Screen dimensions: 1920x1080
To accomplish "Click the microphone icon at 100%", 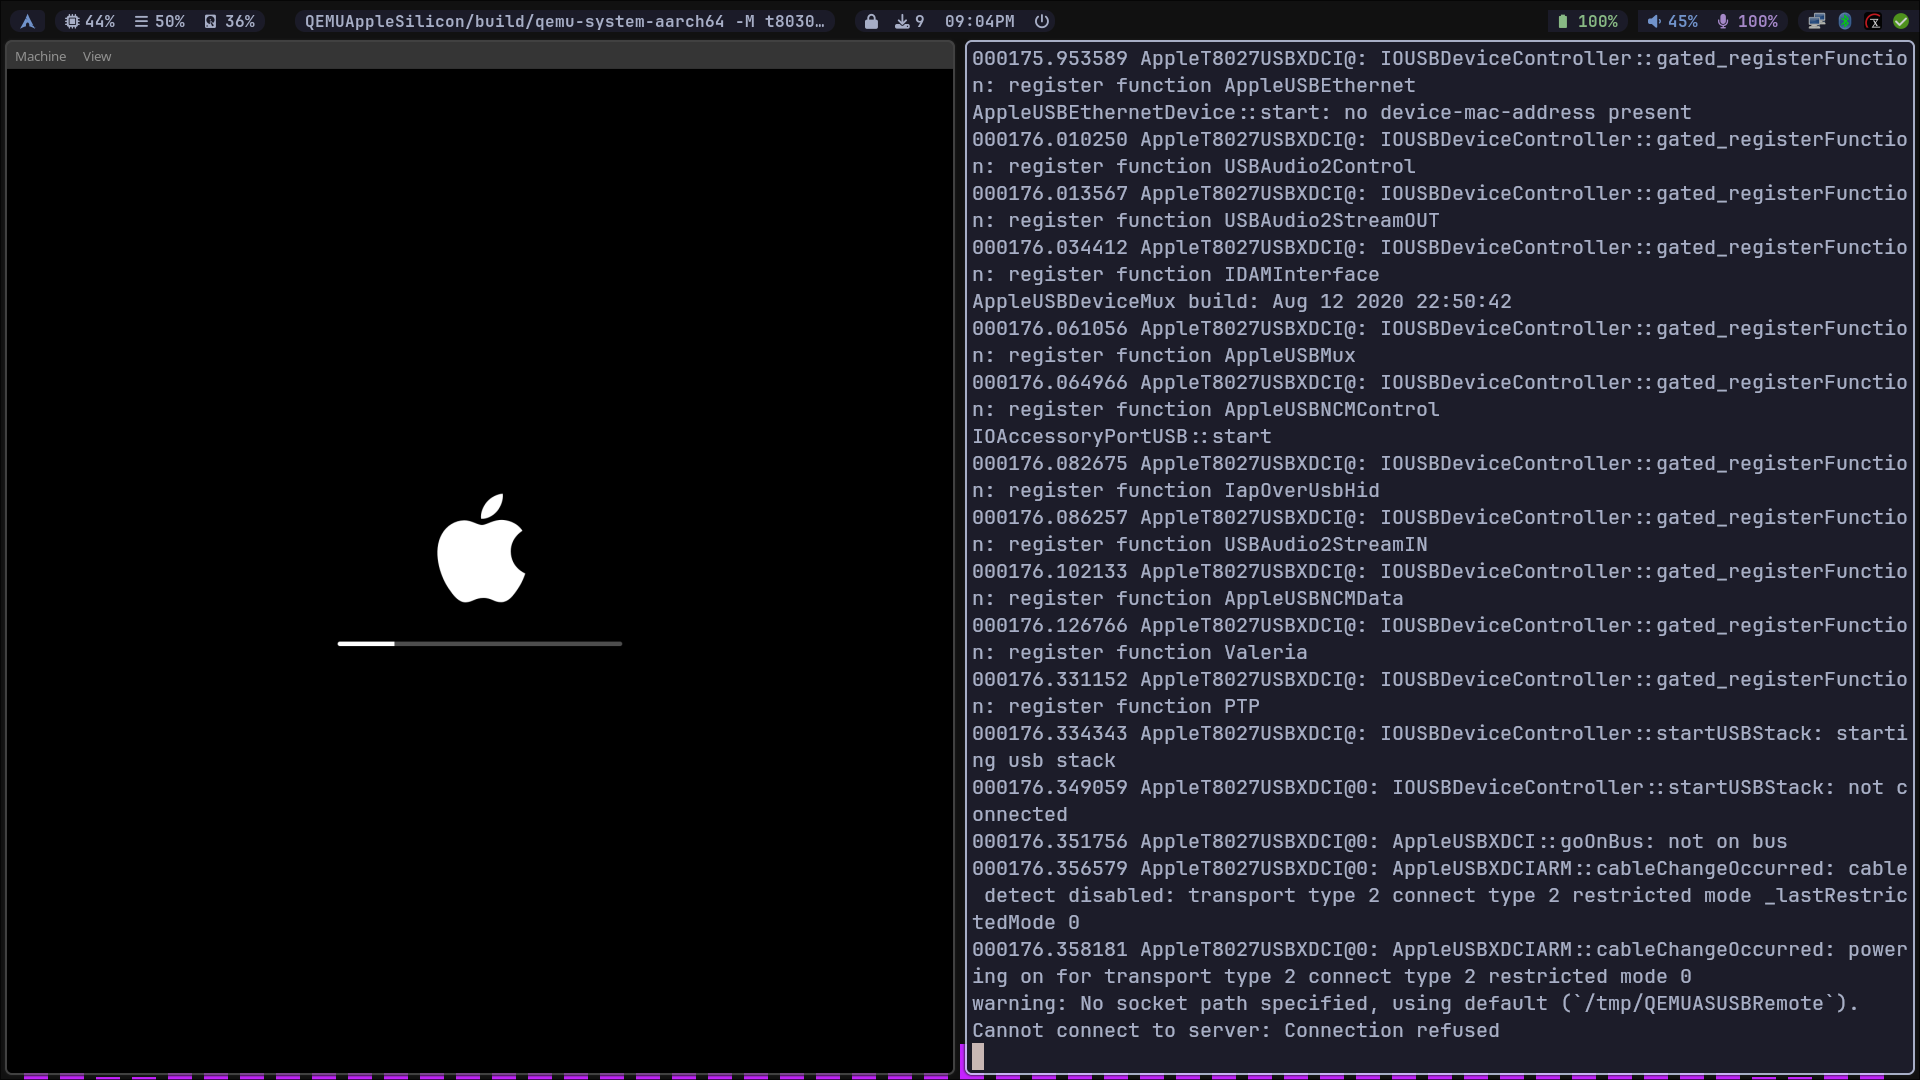I will 1722,21.
